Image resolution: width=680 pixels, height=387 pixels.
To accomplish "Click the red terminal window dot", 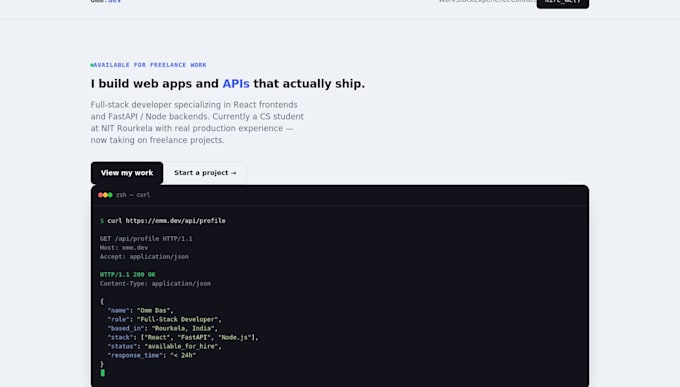I will [100, 195].
